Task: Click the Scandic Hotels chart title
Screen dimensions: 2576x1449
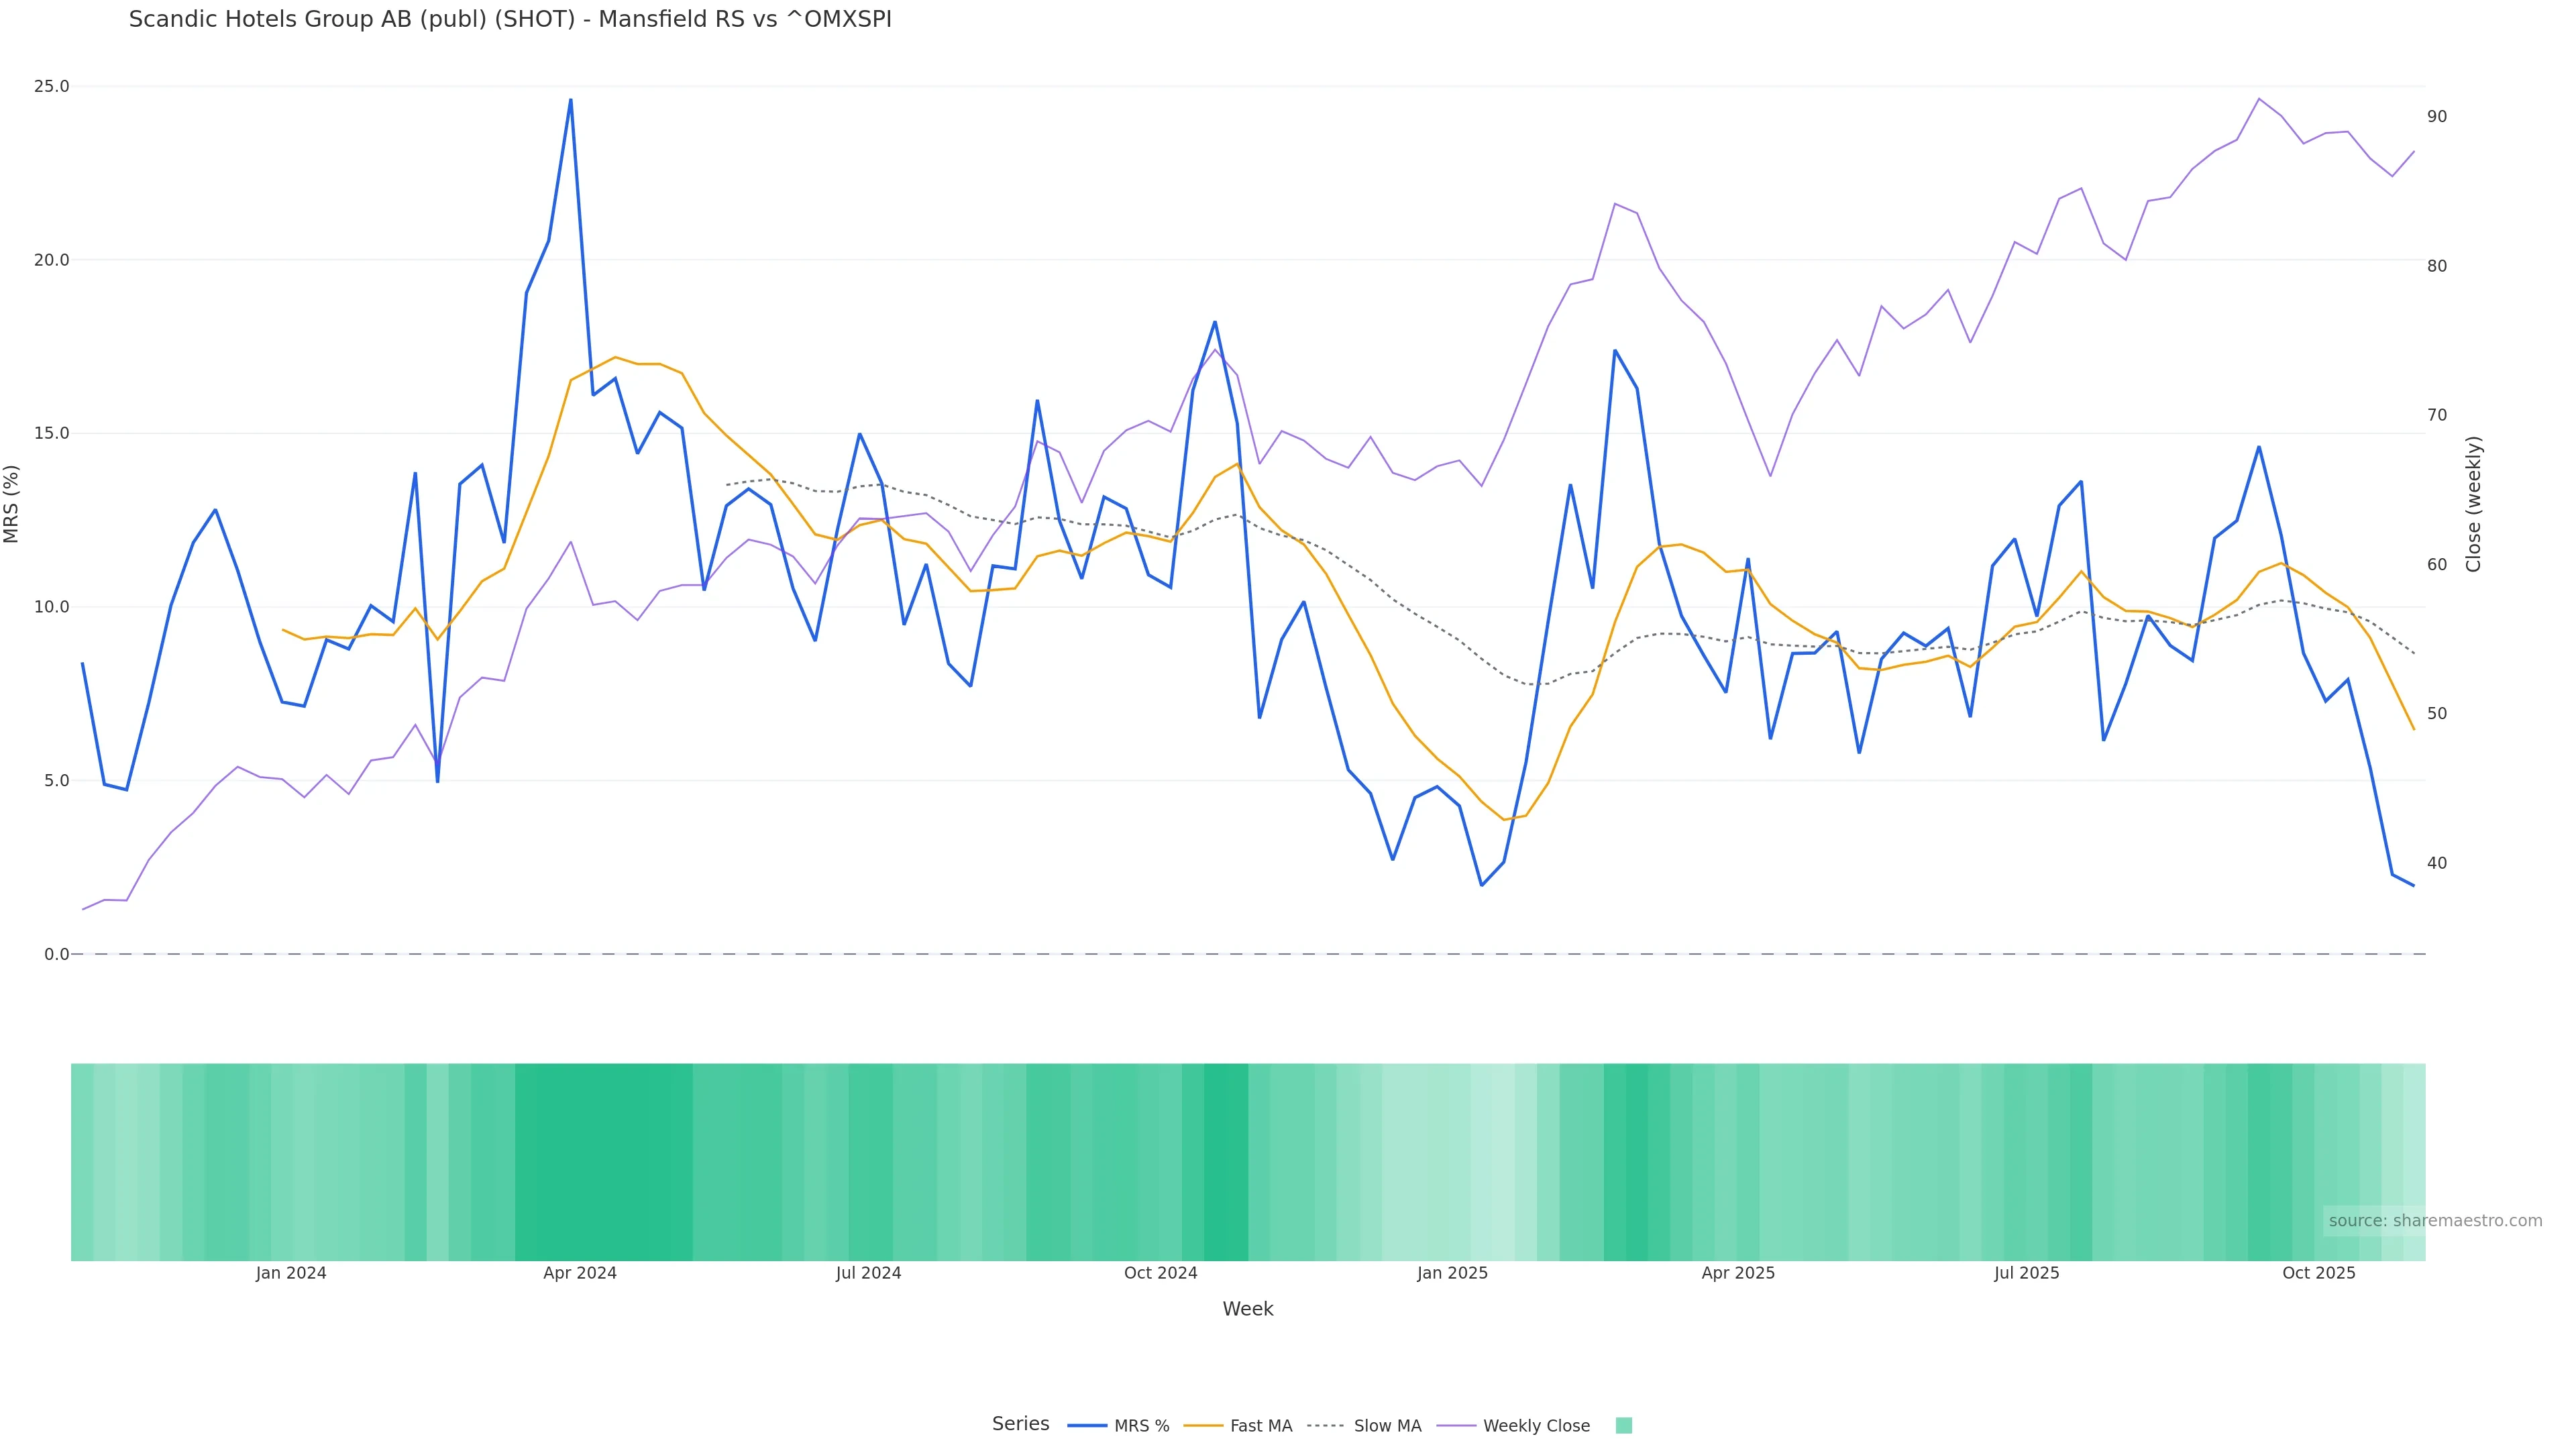Action: pyautogui.click(x=510, y=20)
